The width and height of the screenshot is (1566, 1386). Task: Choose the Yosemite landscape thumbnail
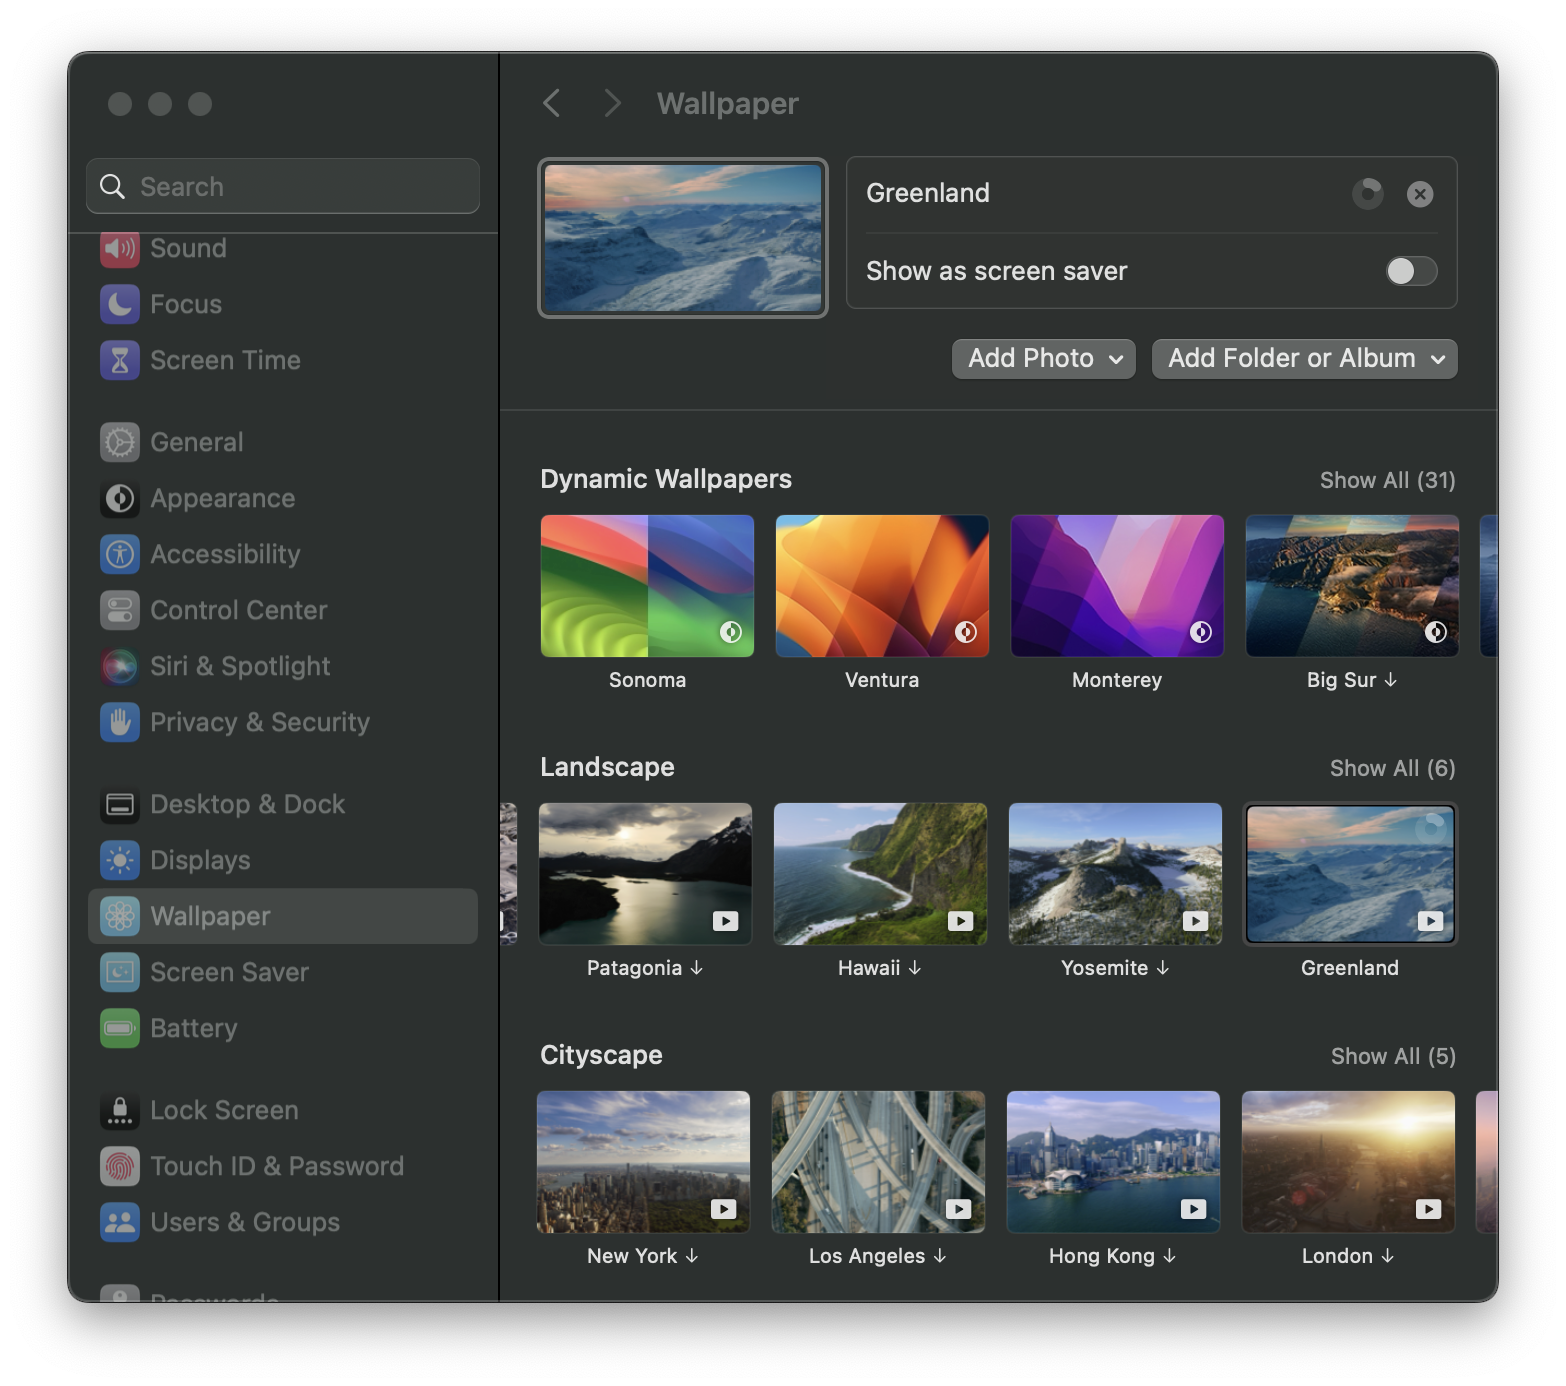point(1115,874)
